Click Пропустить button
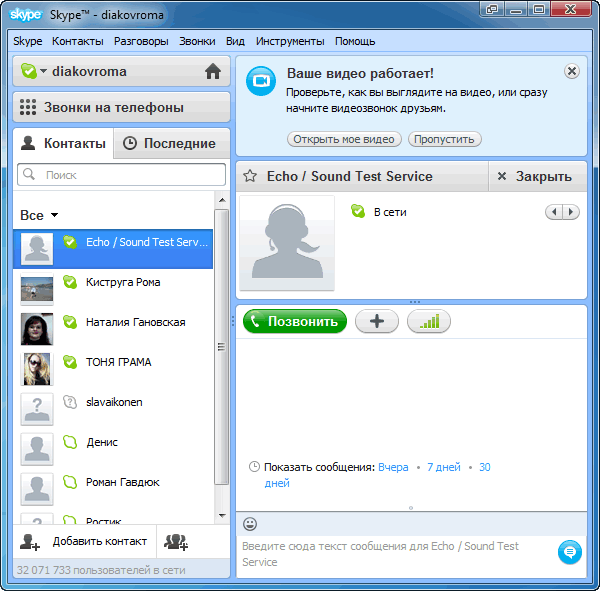 pyautogui.click(x=444, y=139)
